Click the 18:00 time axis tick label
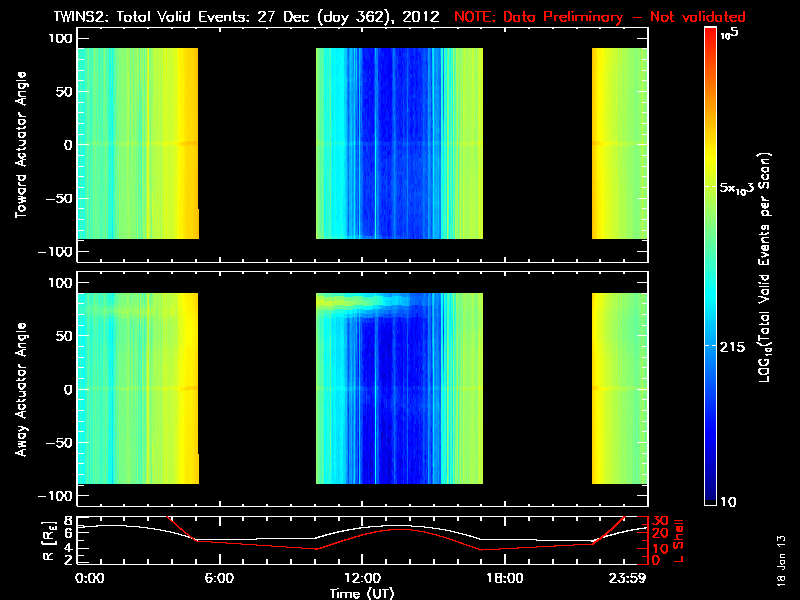 [505, 578]
